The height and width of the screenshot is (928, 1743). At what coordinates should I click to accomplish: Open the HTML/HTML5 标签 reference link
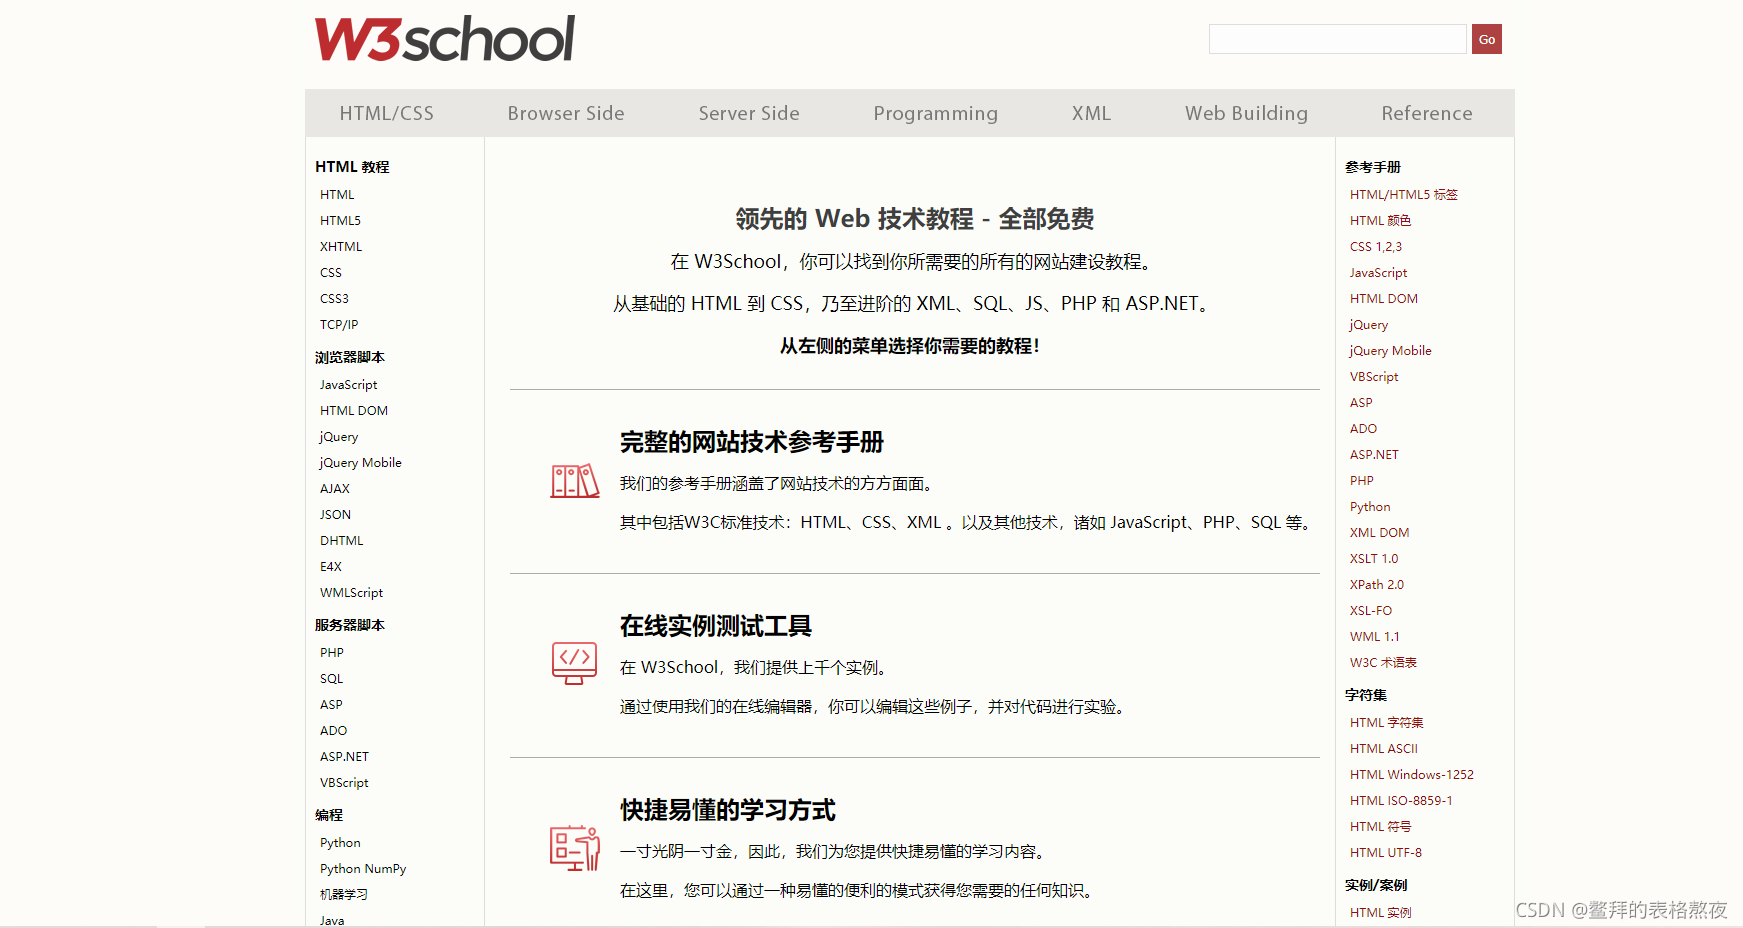point(1404,195)
